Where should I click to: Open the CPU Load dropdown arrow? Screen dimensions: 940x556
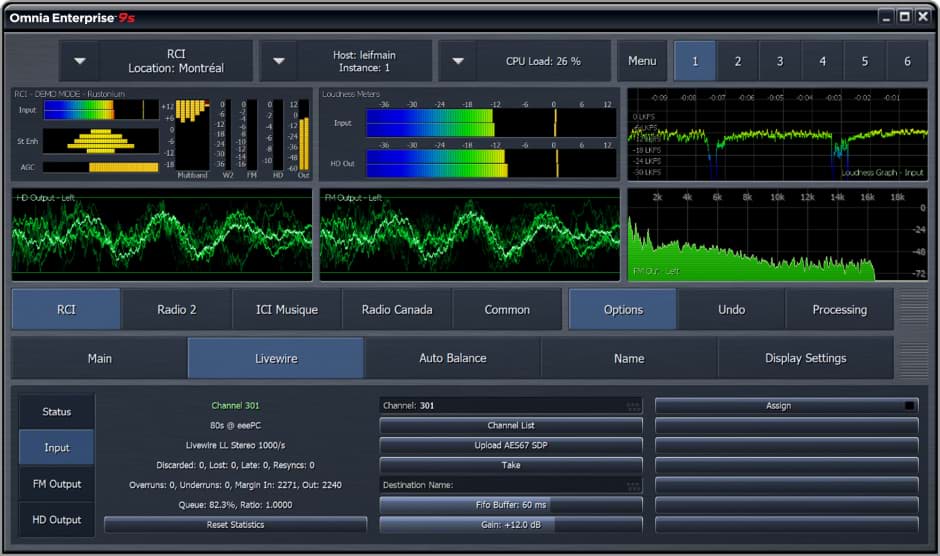point(458,61)
